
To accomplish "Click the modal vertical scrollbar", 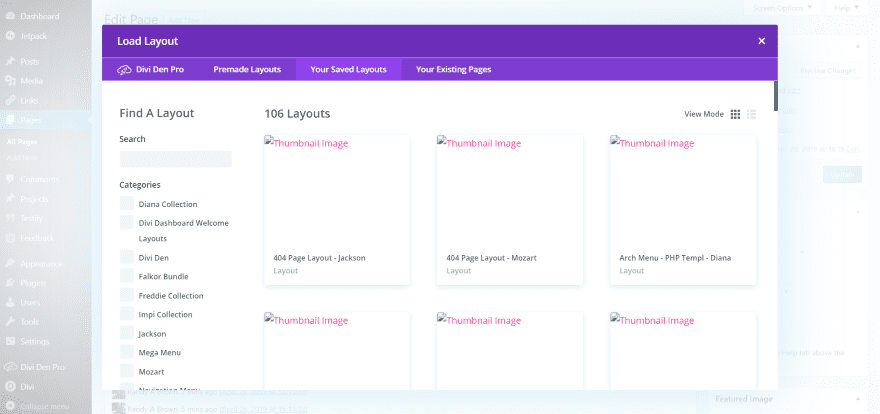I will [x=776, y=96].
